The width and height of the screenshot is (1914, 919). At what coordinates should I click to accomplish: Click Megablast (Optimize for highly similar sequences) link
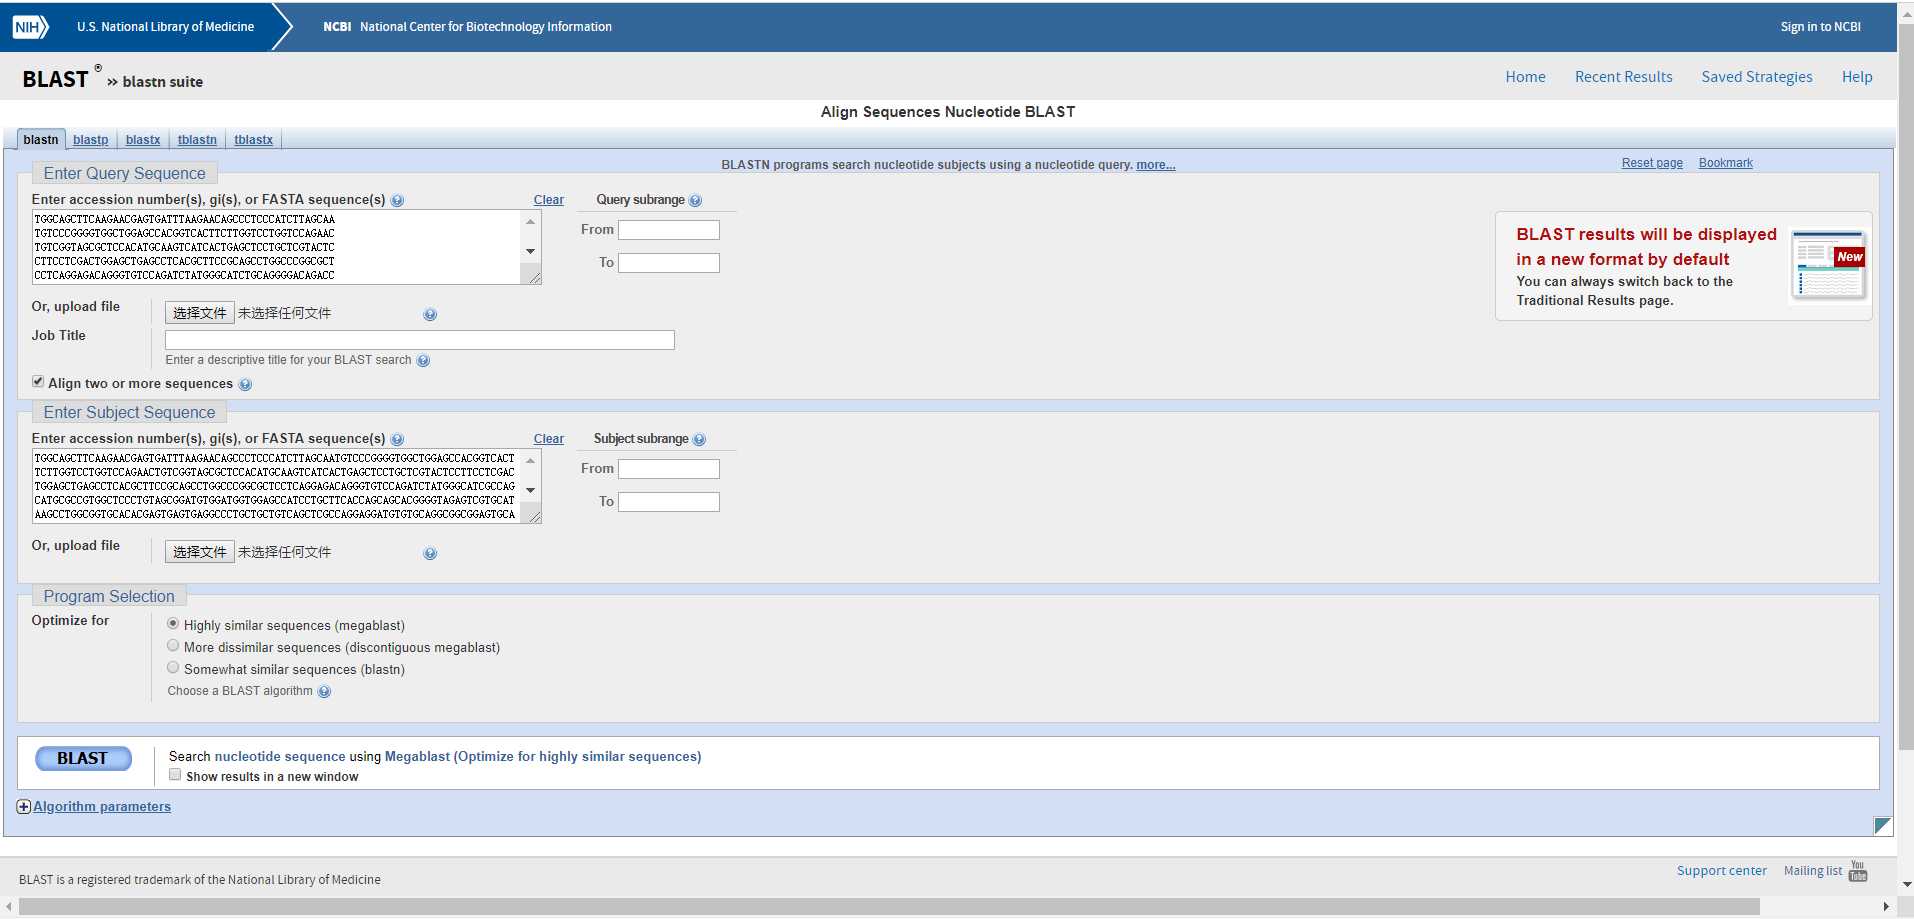tap(543, 757)
